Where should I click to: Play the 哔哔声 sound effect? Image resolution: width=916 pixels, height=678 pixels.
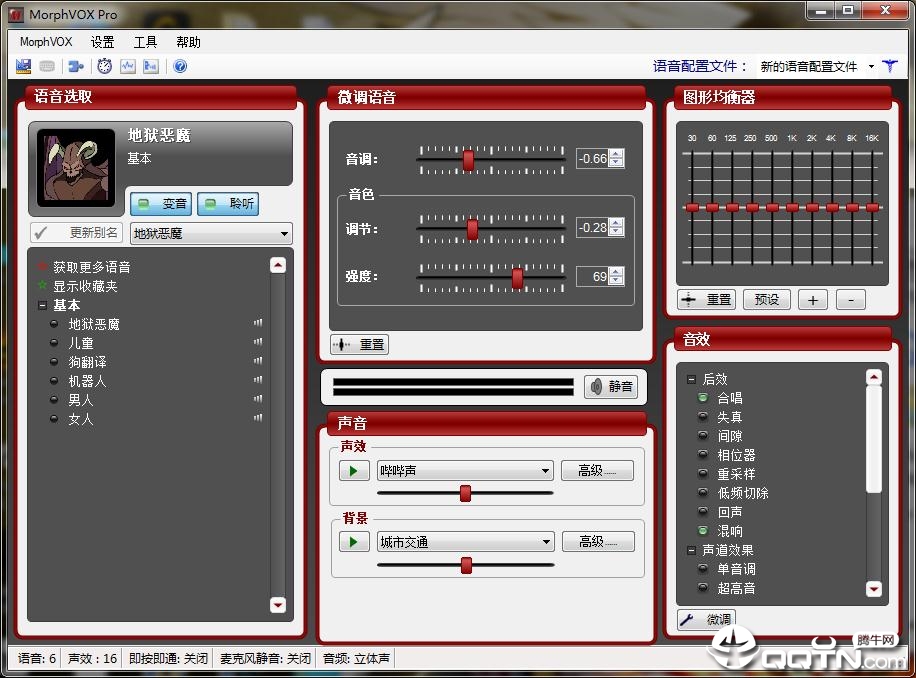[x=354, y=471]
